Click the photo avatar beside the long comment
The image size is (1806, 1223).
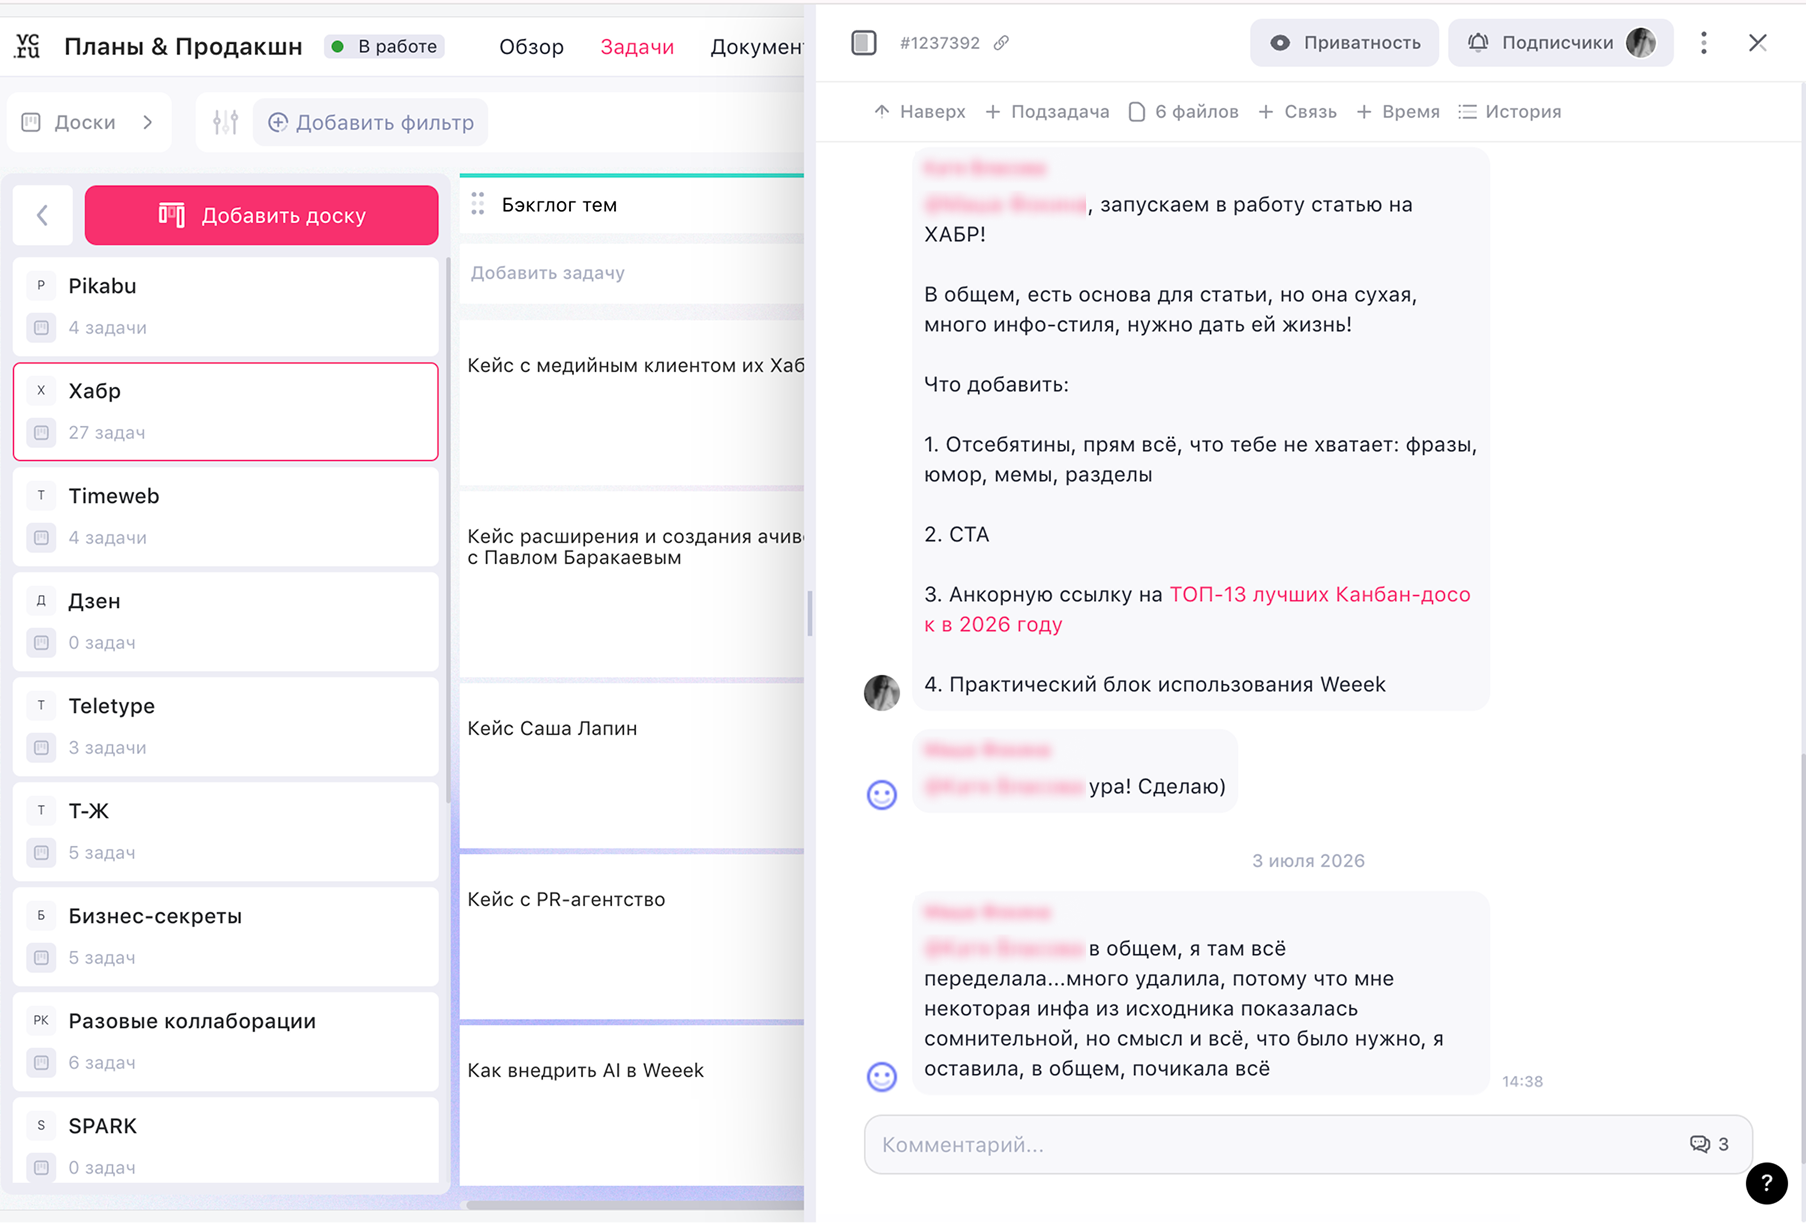[x=881, y=692]
